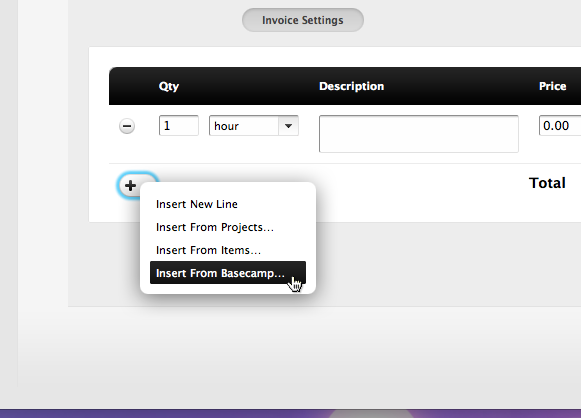Click the Qty column header
Screen dimensions: 581x418
tap(169, 86)
